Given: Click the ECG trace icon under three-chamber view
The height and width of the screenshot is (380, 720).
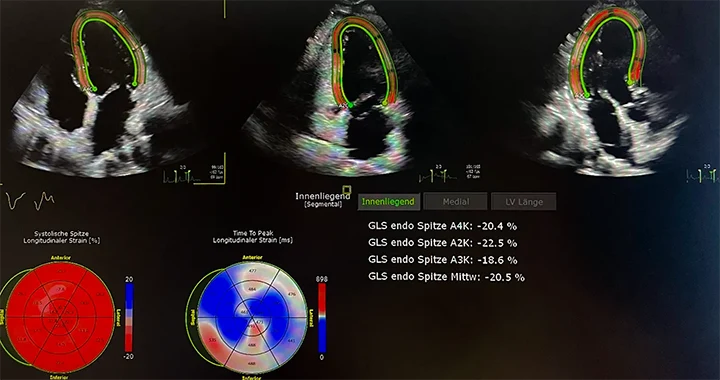Looking at the screenshot, I should [x=703, y=175].
